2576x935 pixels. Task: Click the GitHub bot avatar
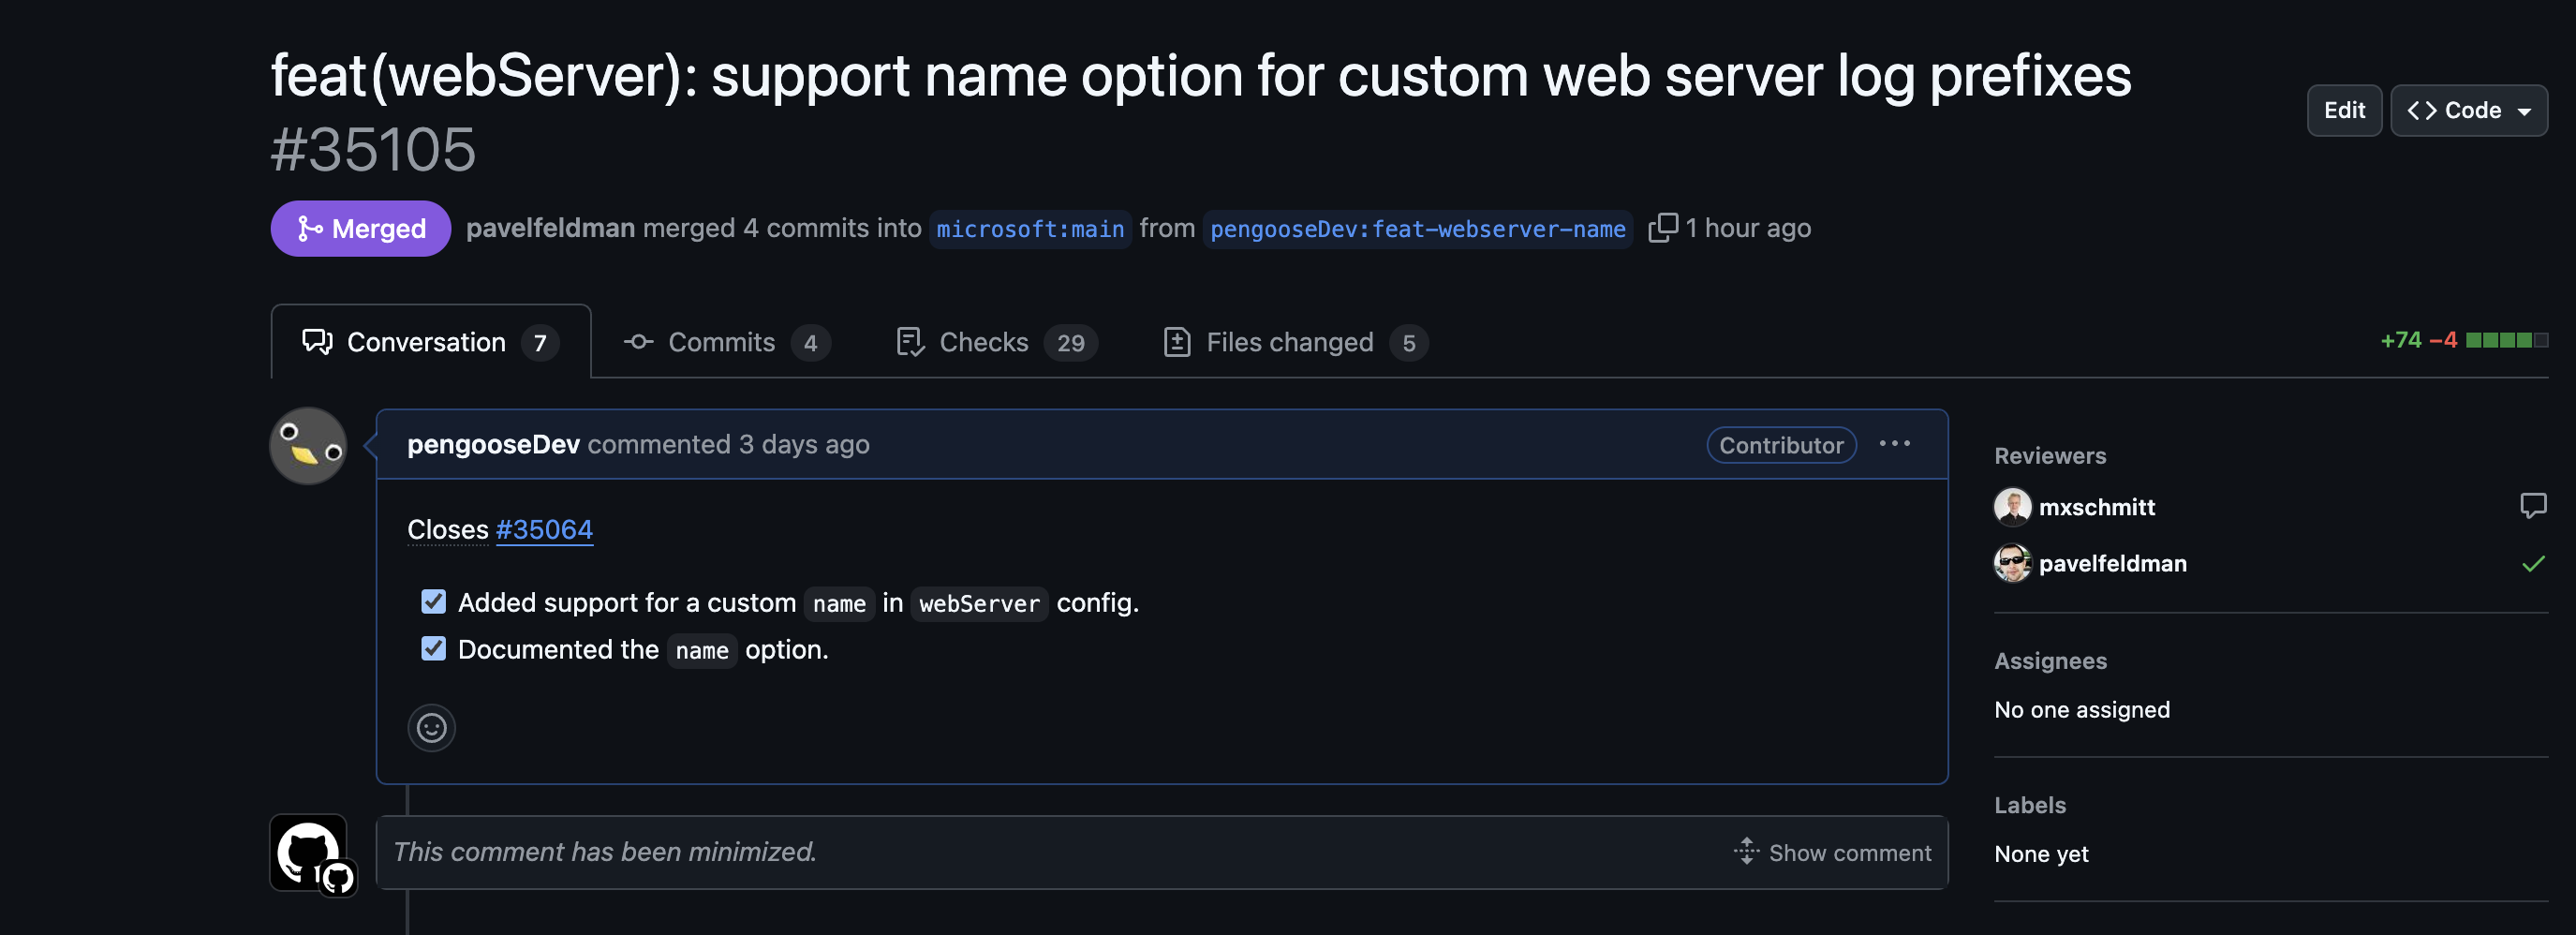pyautogui.click(x=309, y=853)
